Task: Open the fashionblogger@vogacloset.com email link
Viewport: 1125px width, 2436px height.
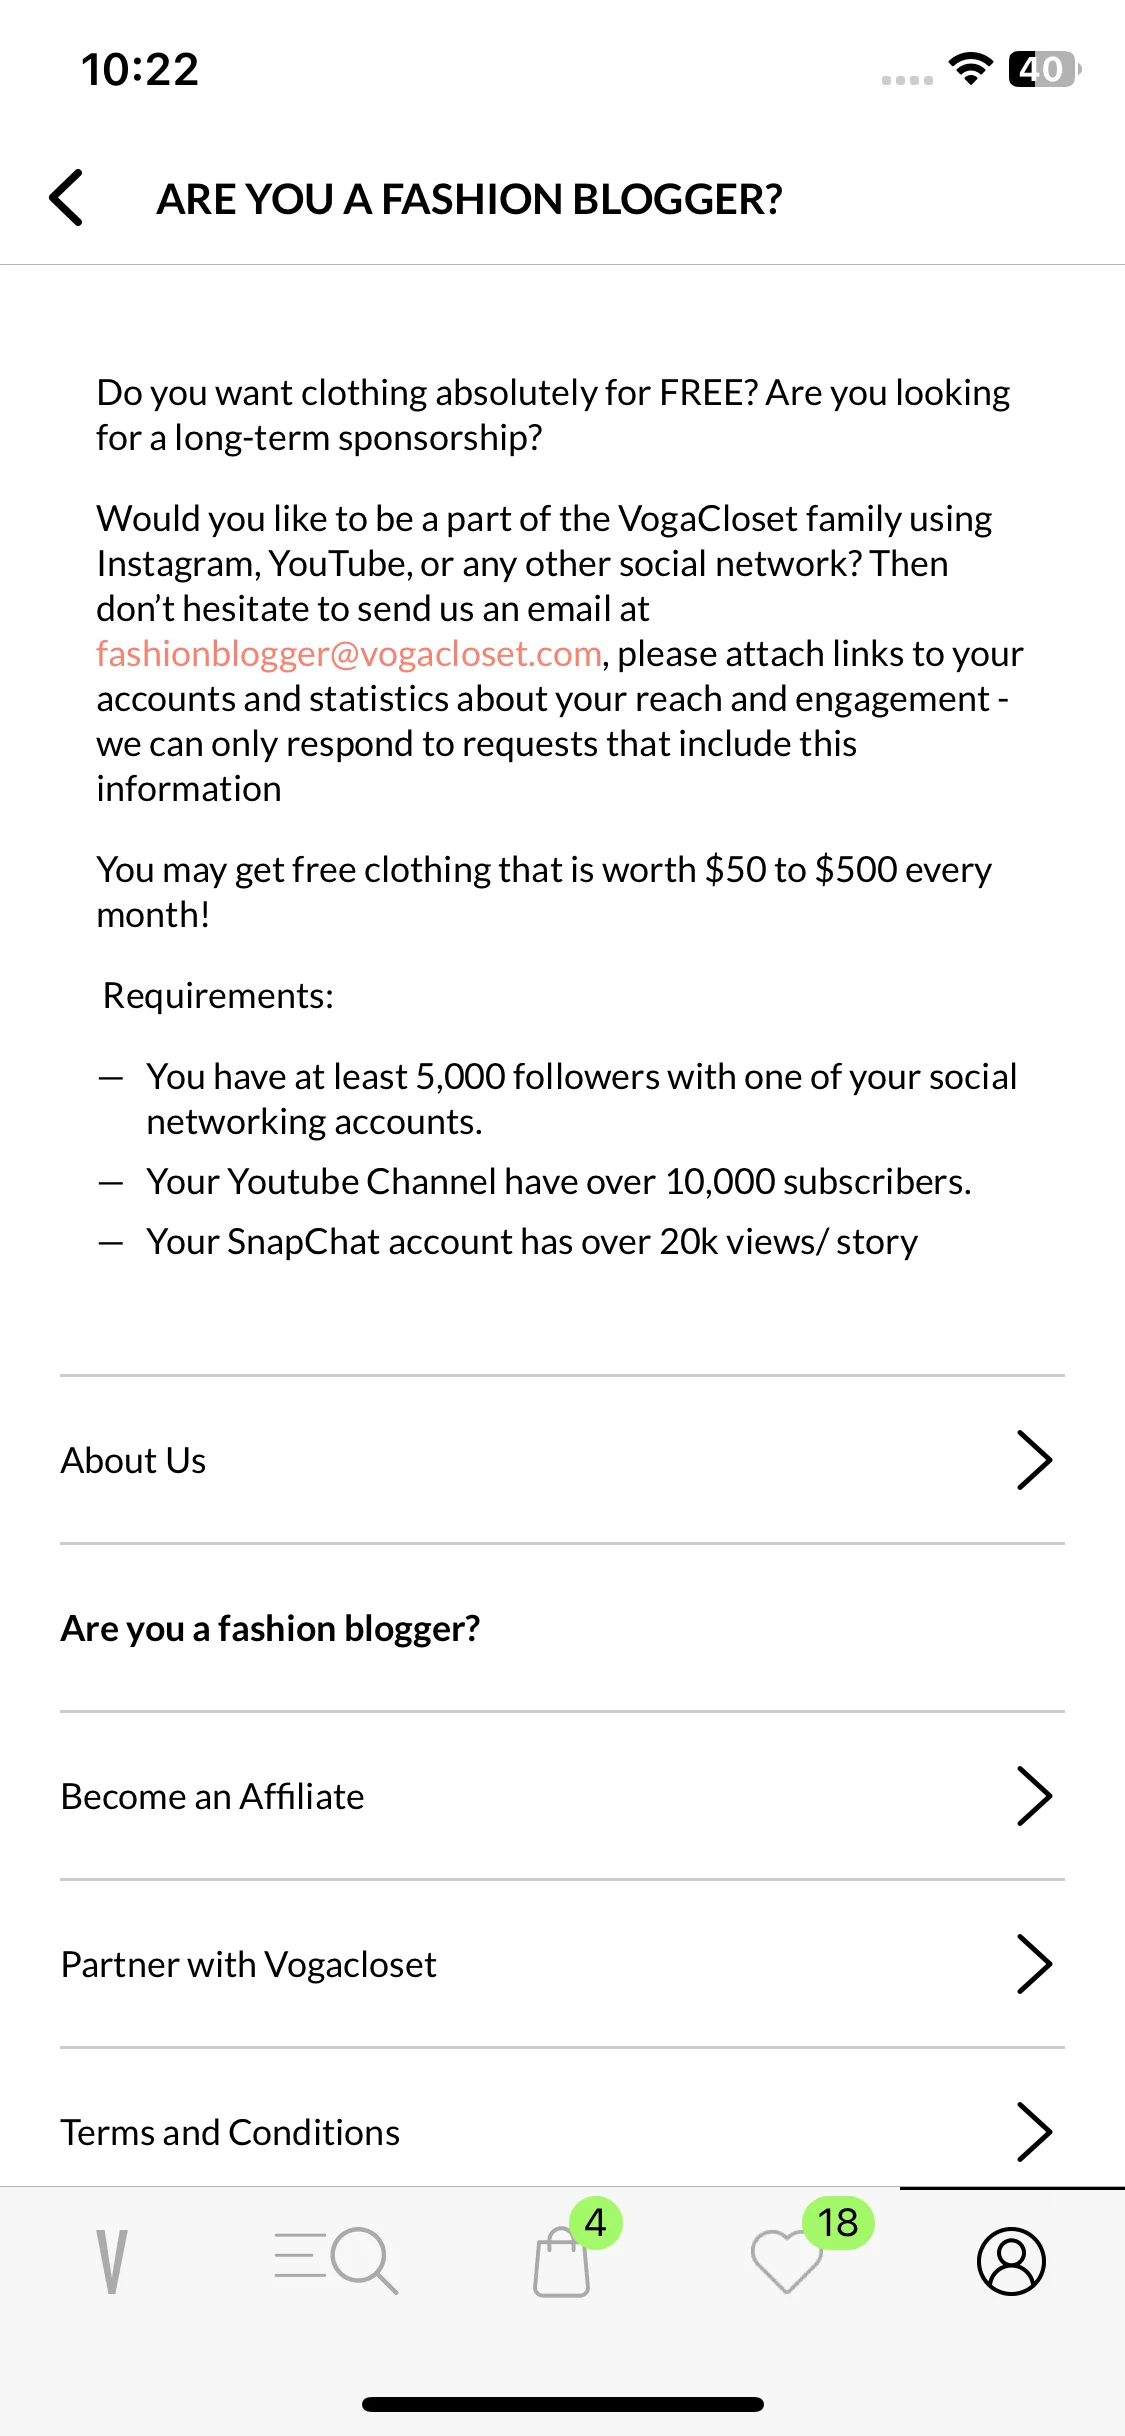Action: point(349,654)
